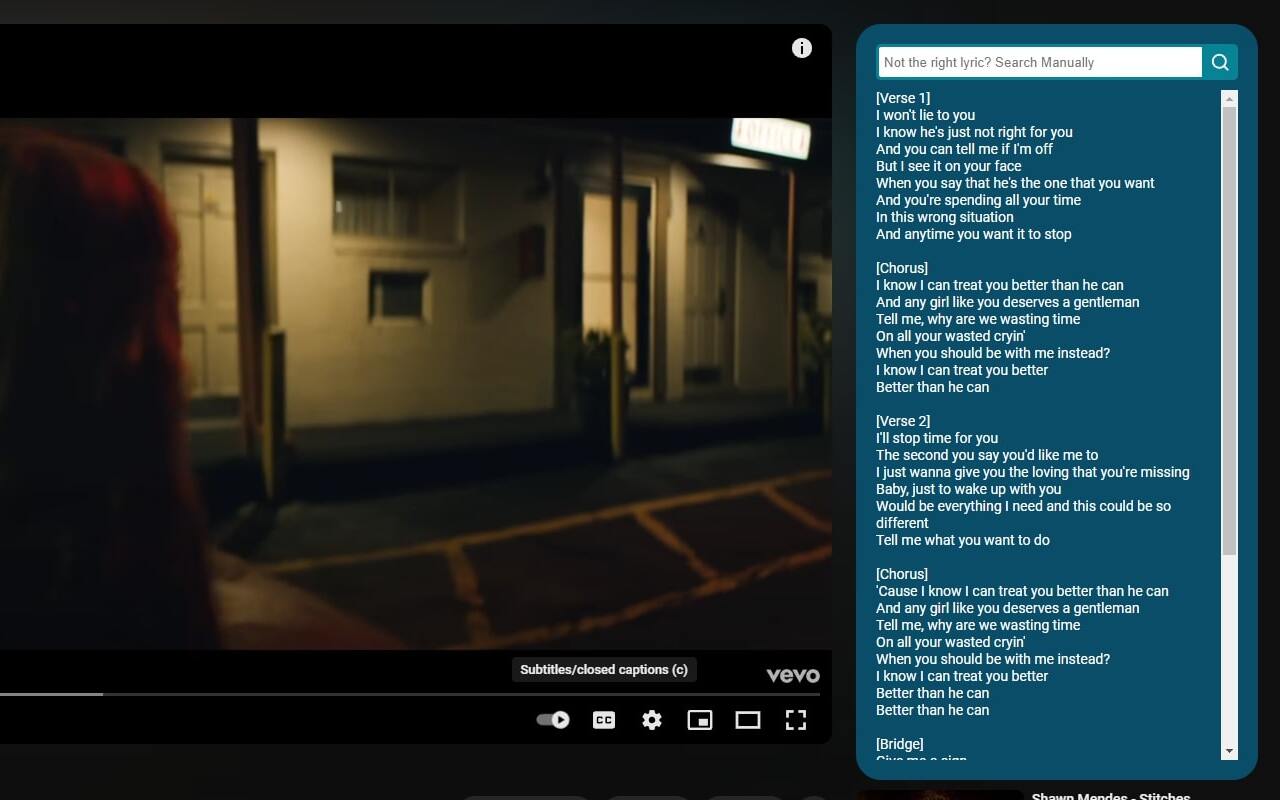The width and height of the screenshot is (1280, 800).
Task: Click on the video frame to pause
Action: click(415, 385)
